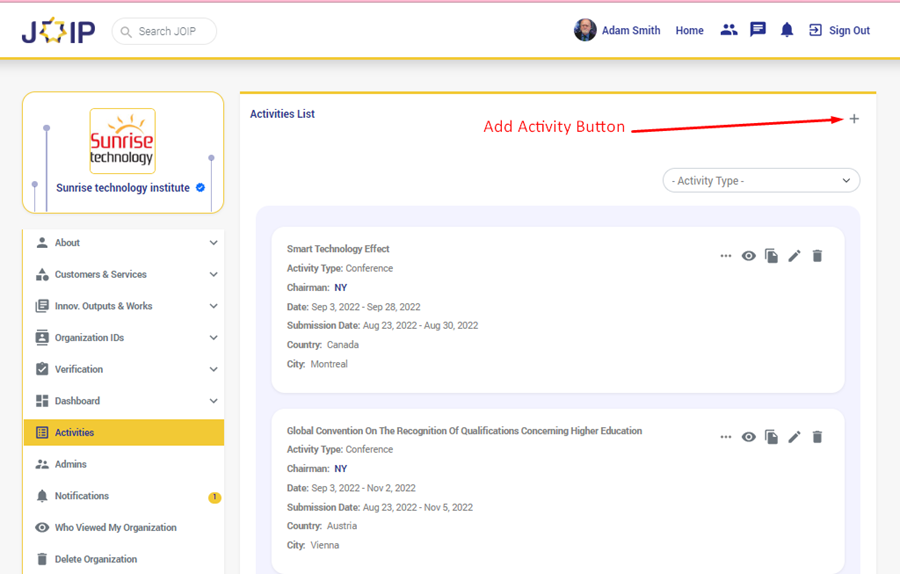Copy the Smart Technology Effect activity

click(771, 256)
